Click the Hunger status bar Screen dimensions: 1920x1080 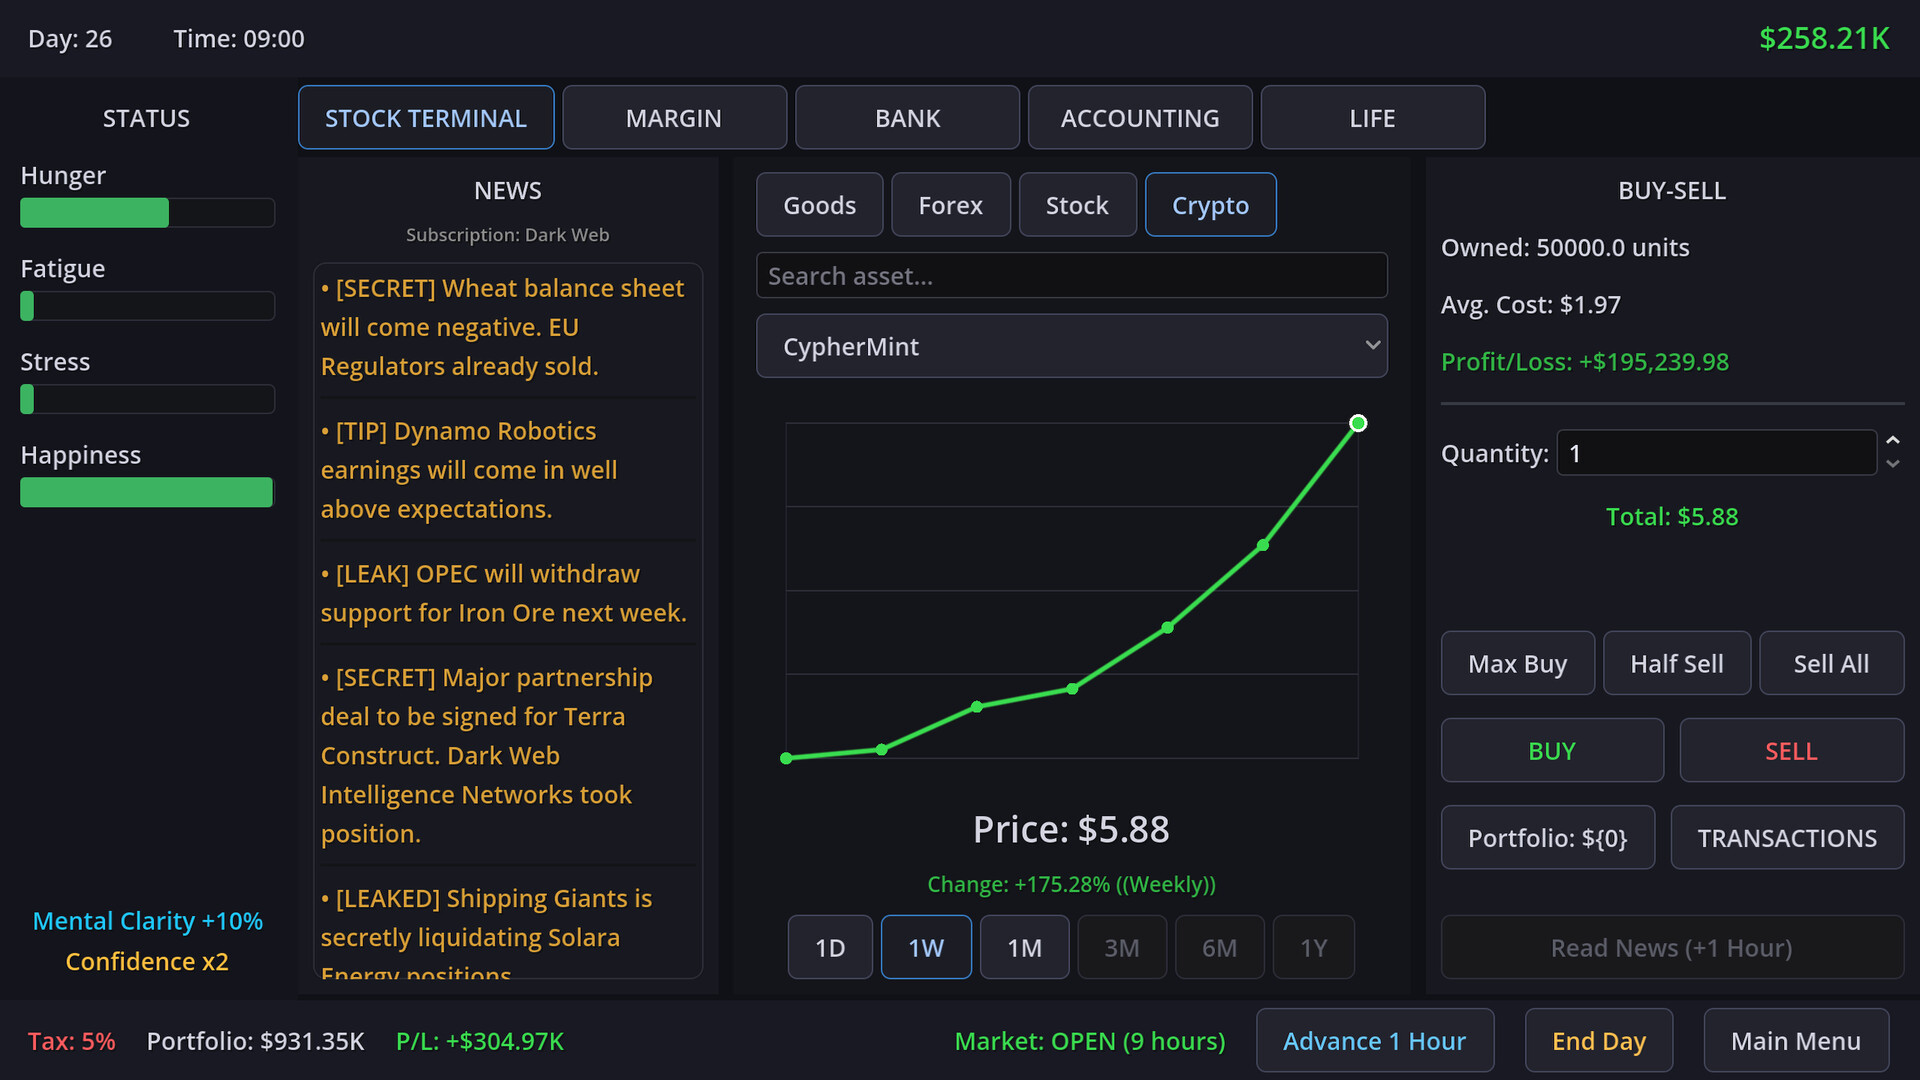[x=147, y=212]
